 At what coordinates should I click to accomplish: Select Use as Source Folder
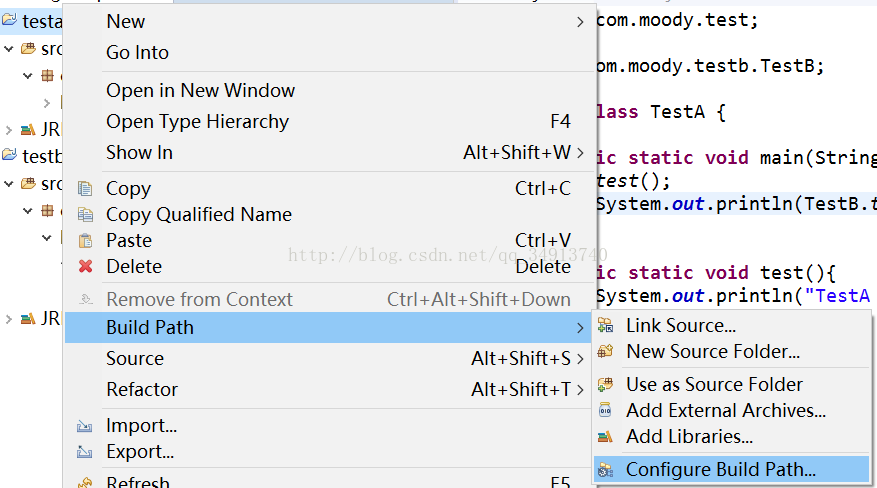click(x=732, y=385)
